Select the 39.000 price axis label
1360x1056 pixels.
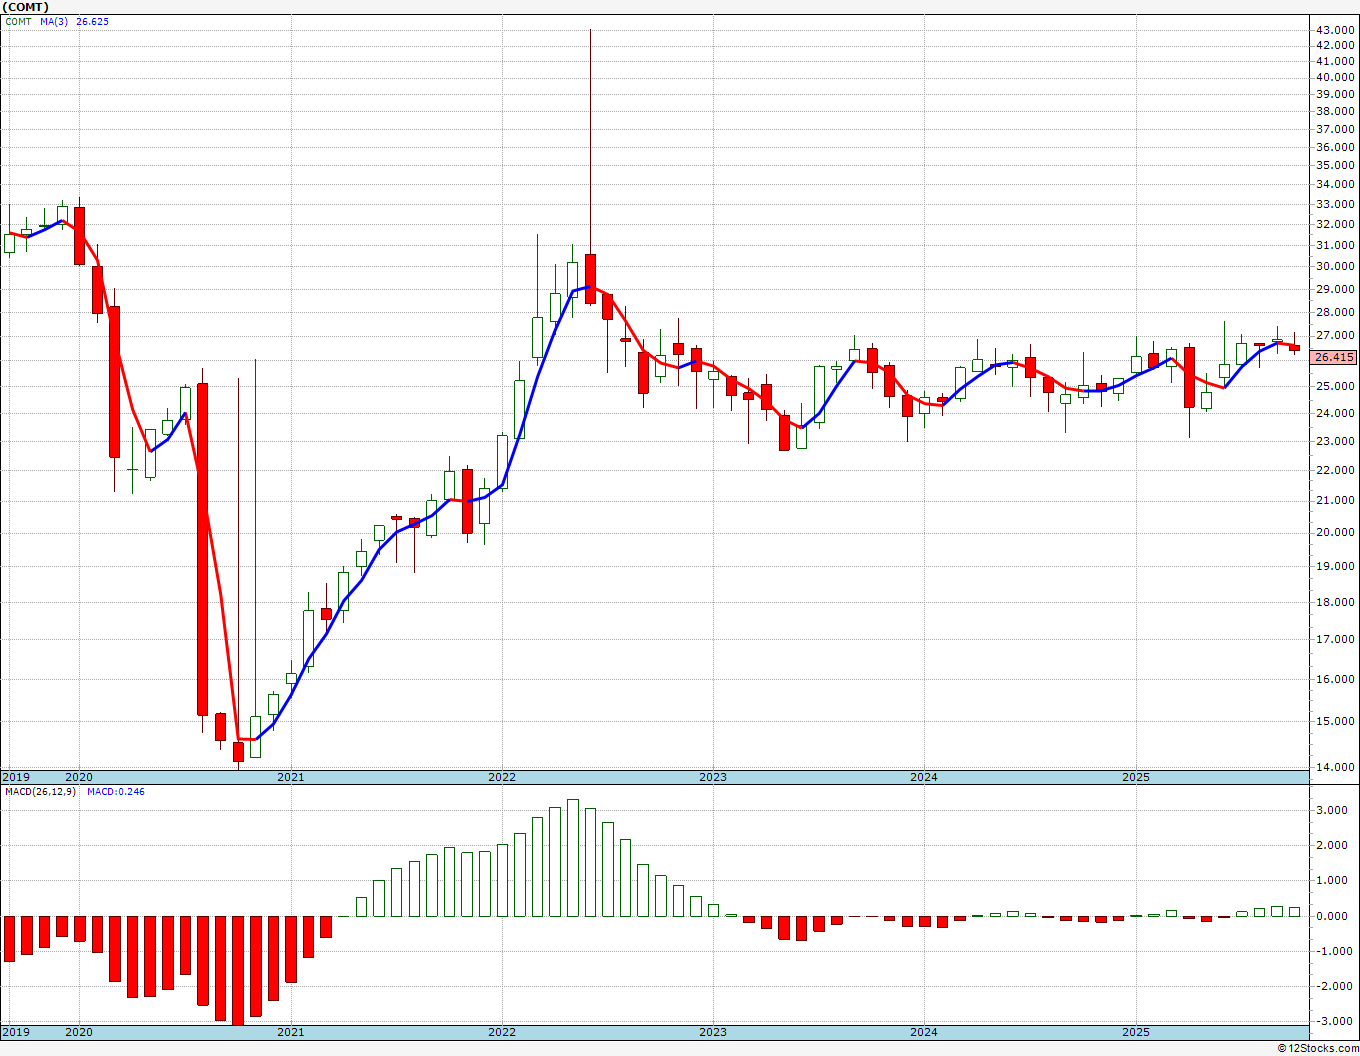[1336, 95]
